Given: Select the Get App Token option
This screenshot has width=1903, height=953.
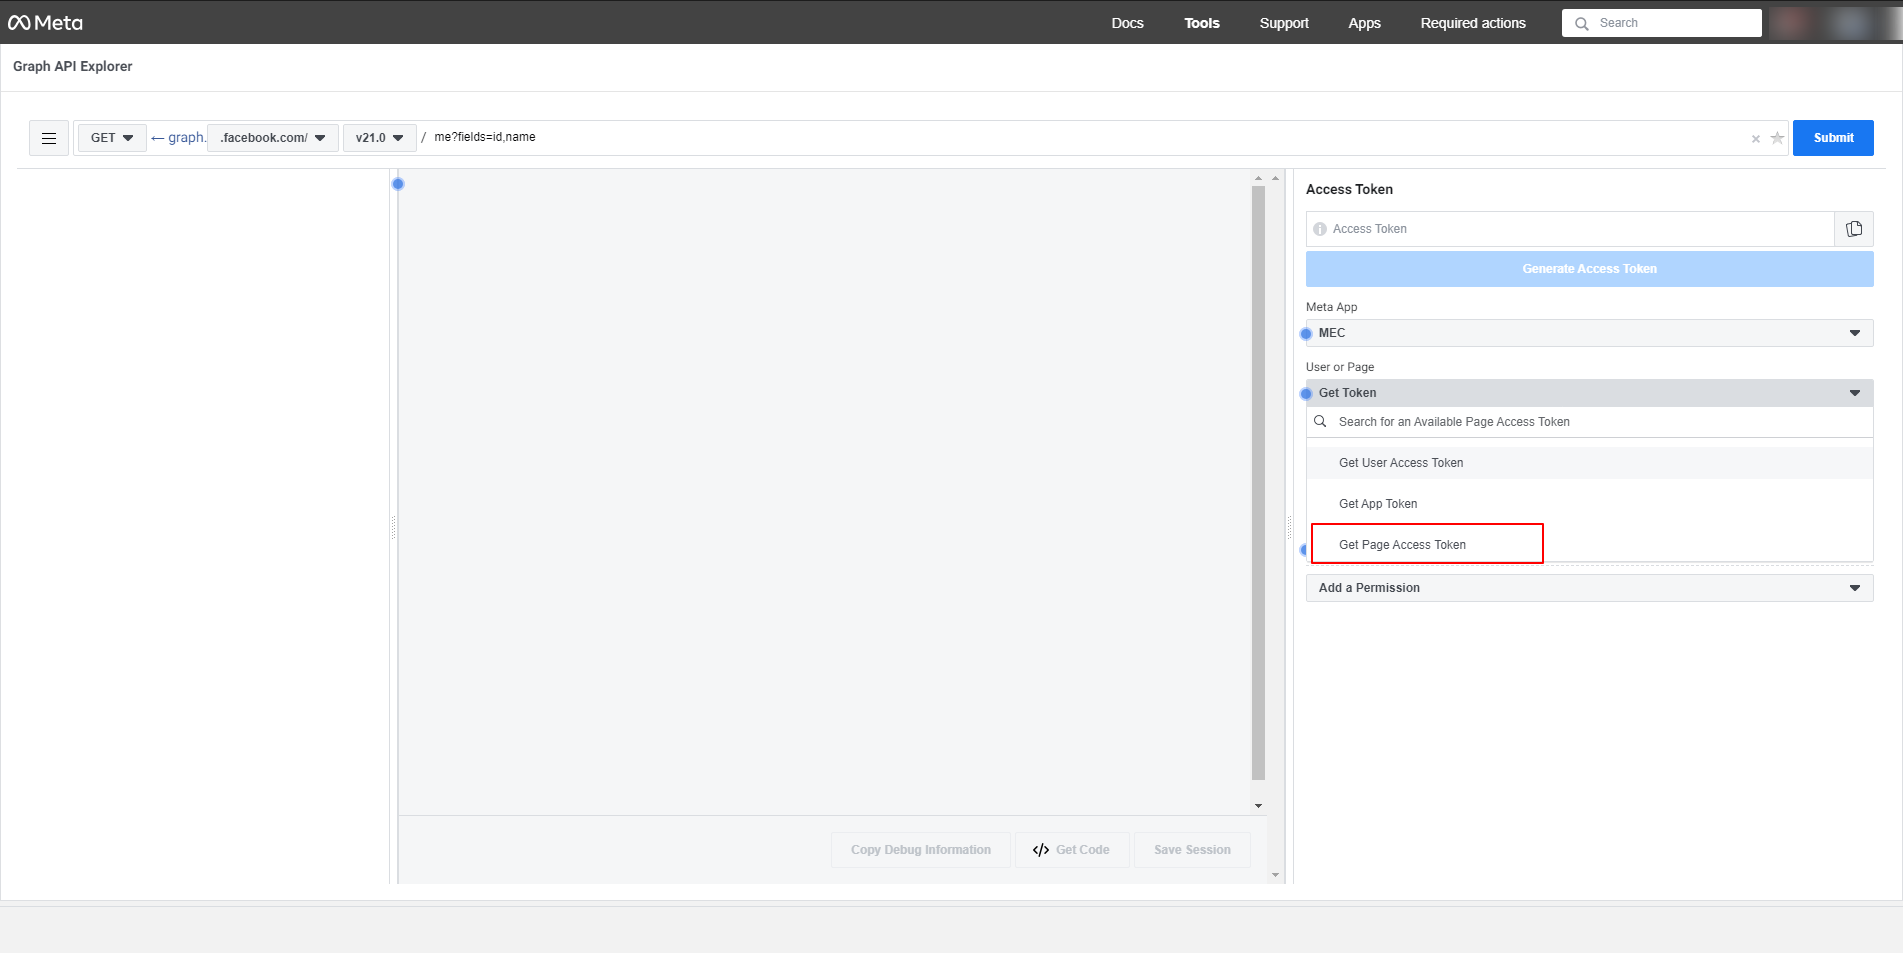Looking at the screenshot, I should pyautogui.click(x=1377, y=504).
